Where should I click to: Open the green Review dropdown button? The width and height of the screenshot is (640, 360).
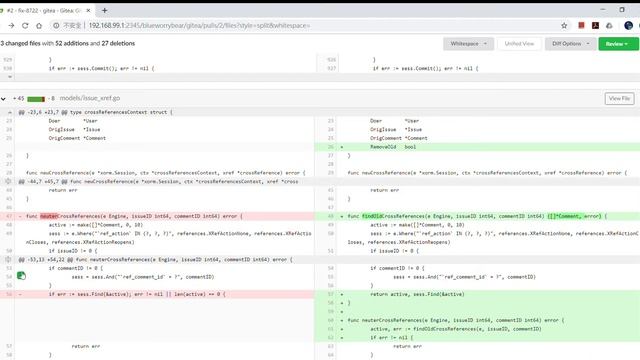(618, 44)
